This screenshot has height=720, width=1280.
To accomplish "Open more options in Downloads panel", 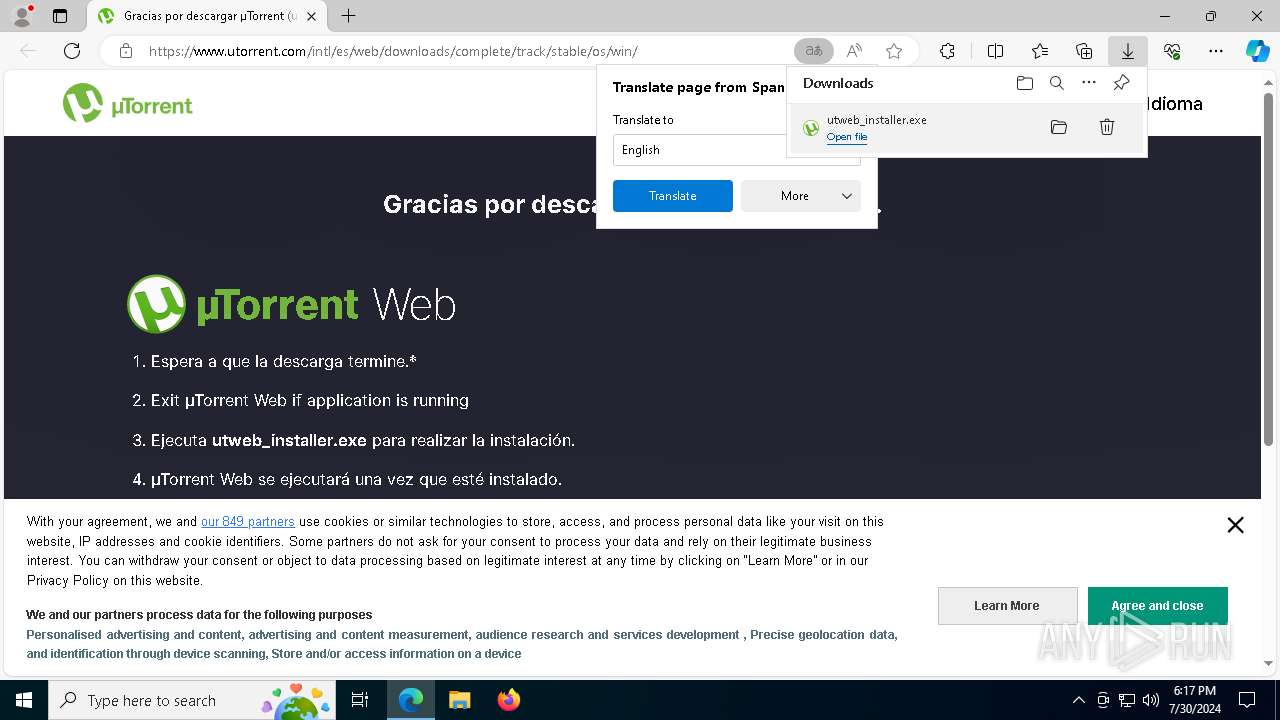I will pyautogui.click(x=1089, y=83).
